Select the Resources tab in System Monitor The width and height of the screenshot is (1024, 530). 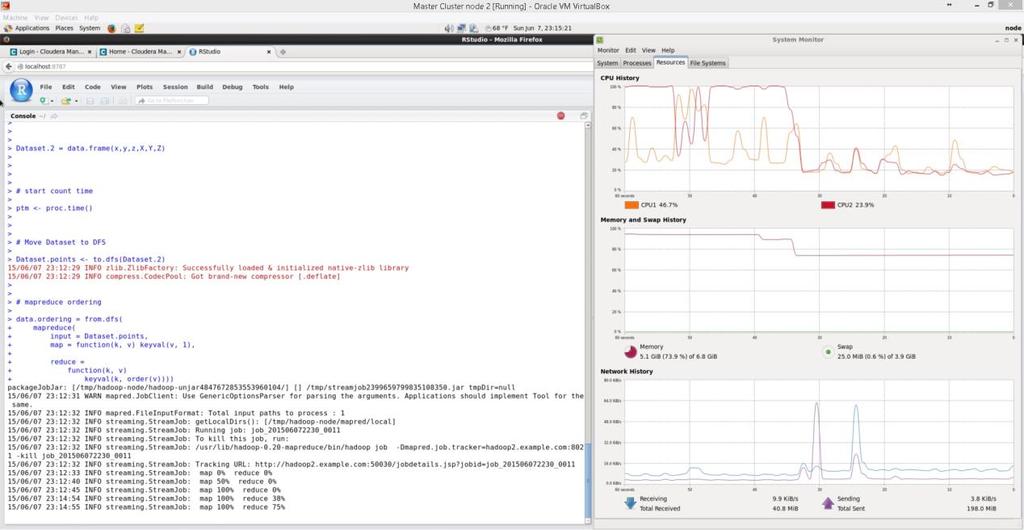pyautogui.click(x=671, y=63)
